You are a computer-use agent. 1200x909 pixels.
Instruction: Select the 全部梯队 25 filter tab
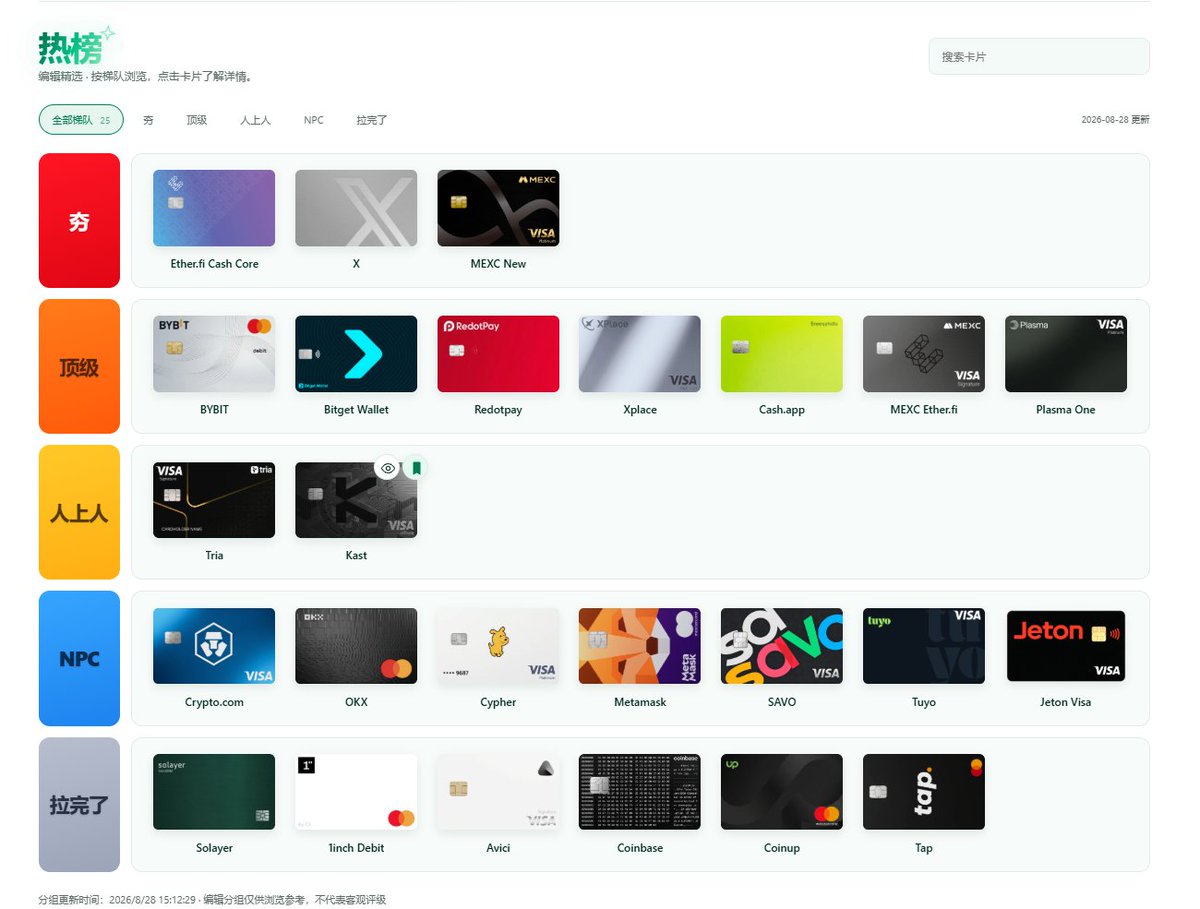pyautogui.click(x=81, y=120)
